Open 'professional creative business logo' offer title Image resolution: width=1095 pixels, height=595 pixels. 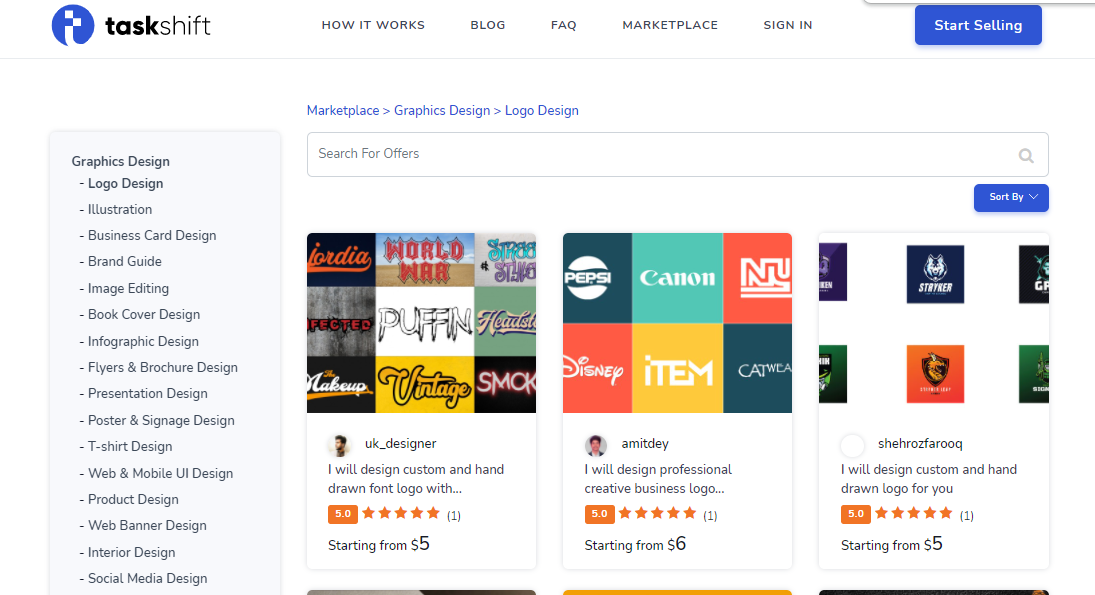click(658, 479)
